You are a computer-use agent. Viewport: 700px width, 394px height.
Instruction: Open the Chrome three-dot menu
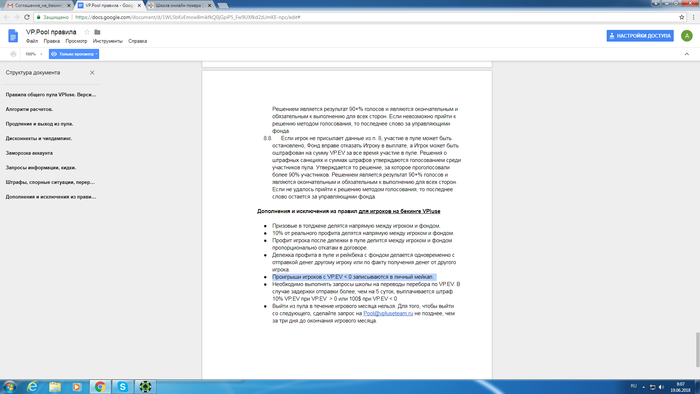(693, 17)
